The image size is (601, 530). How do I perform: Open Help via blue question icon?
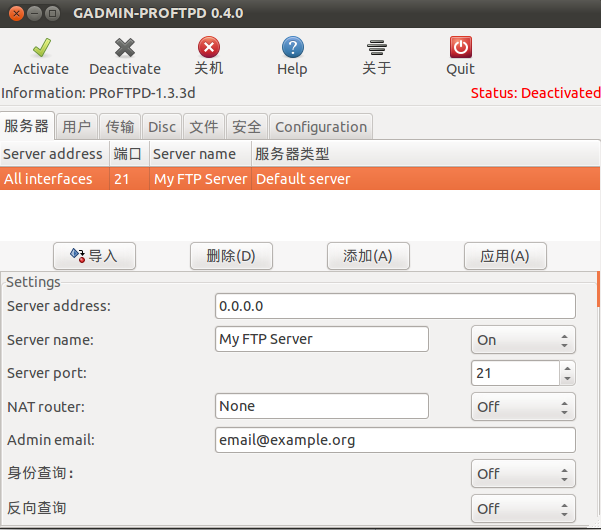tap(292, 47)
